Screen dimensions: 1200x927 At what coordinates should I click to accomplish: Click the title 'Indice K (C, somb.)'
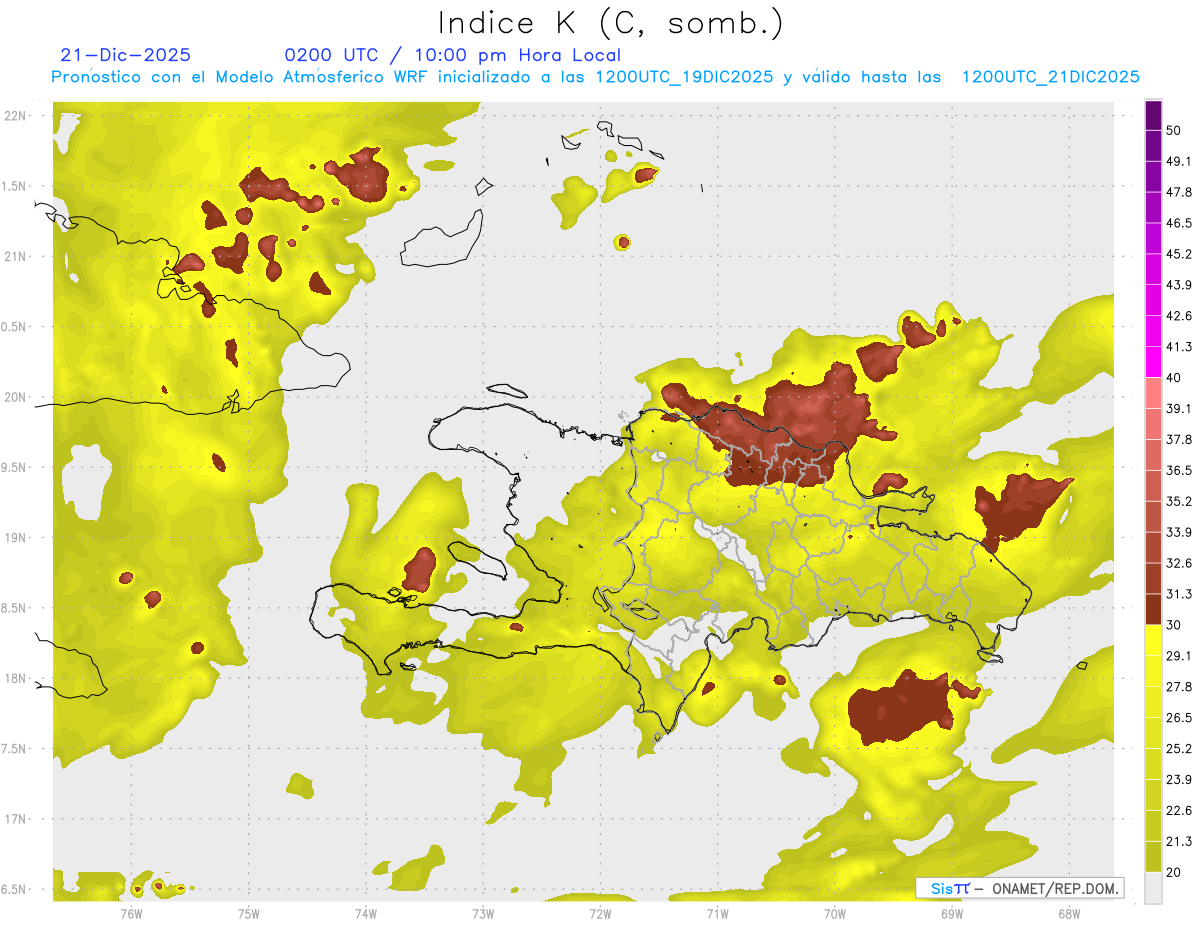[611, 24]
